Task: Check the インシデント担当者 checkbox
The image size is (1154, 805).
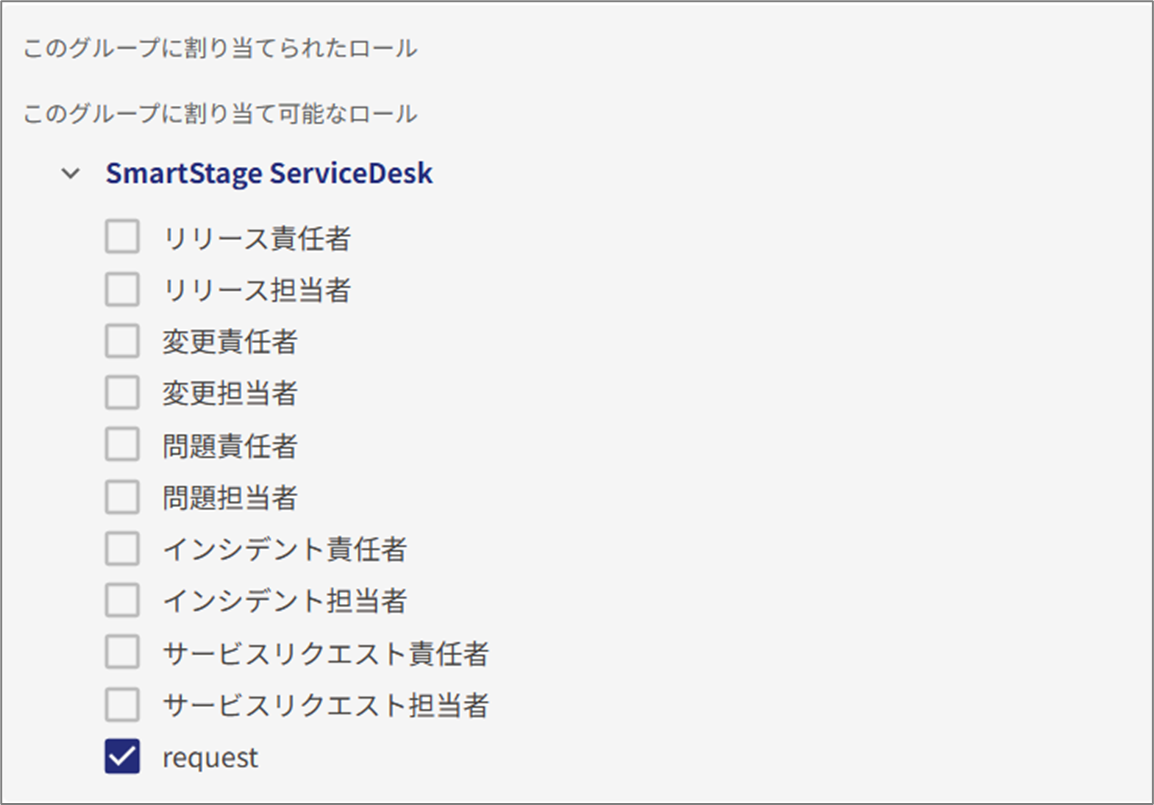Action: click(122, 601)
